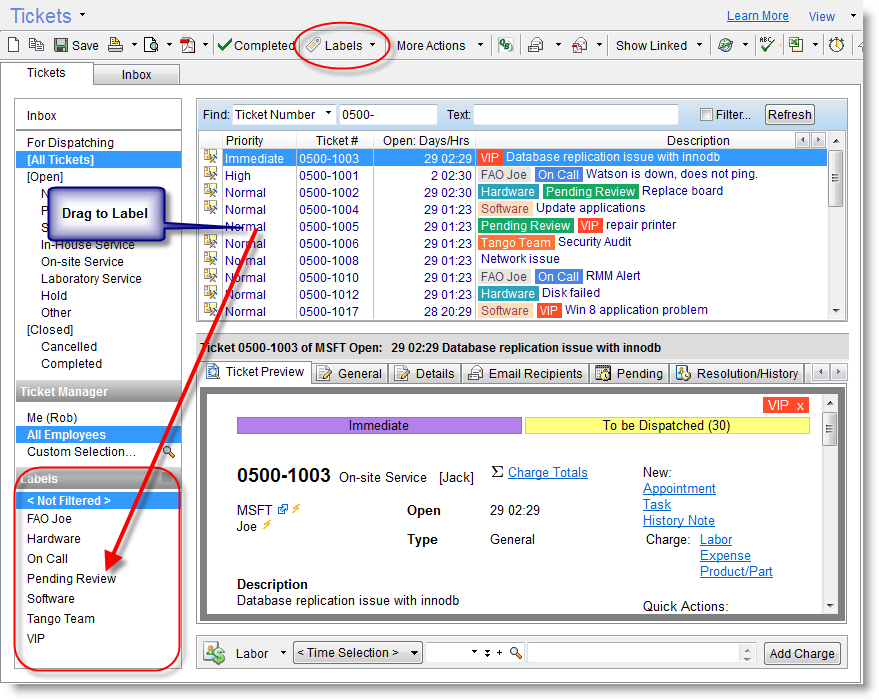Click the spell check ABC icon

767,45
